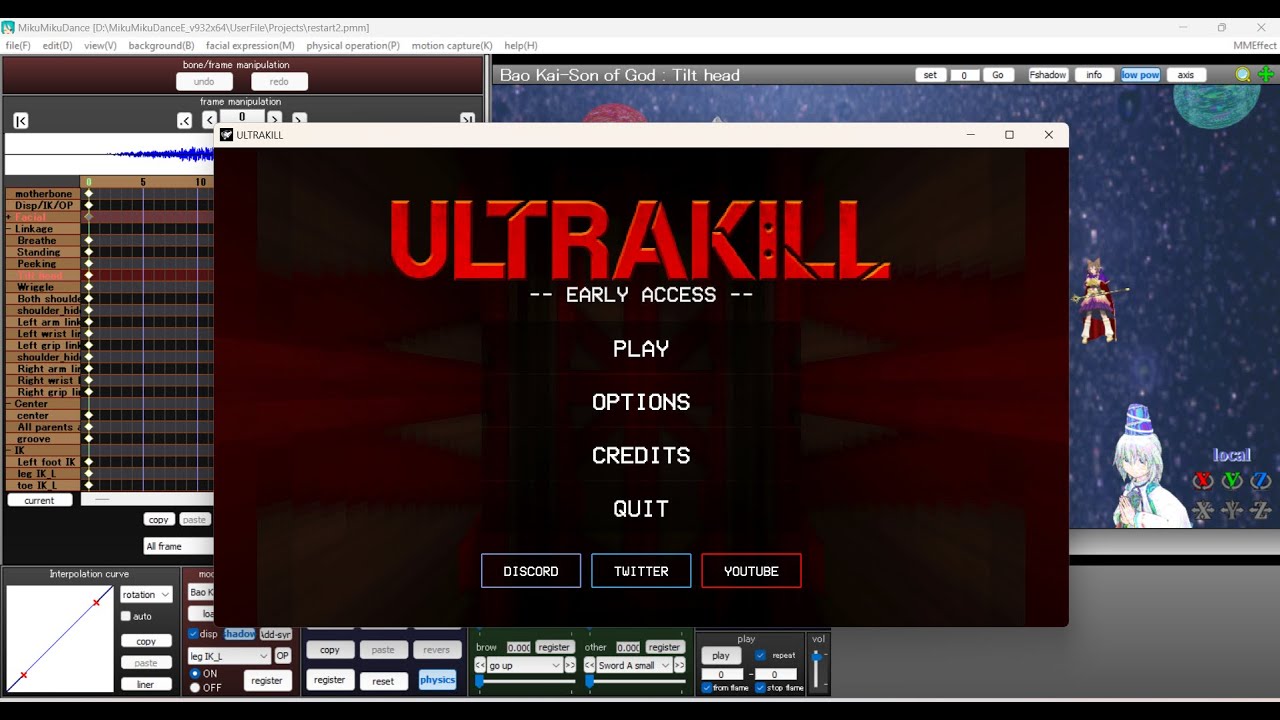
Task: Open the edit(D) menu
Action: [x=57, y=46]
